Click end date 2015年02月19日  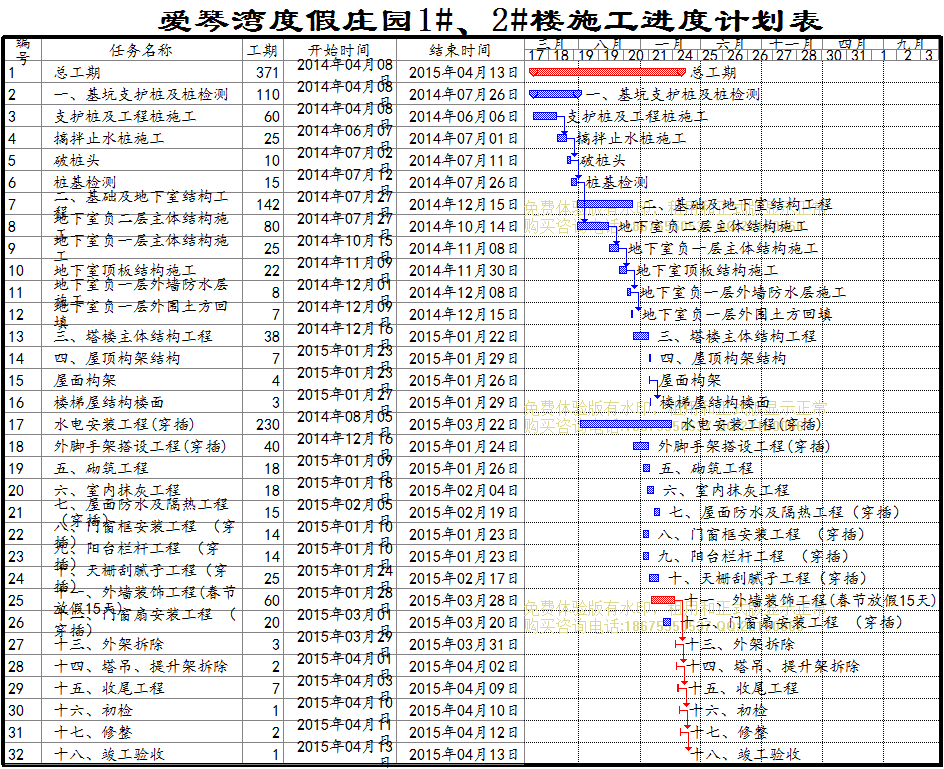tap(463, 512)
